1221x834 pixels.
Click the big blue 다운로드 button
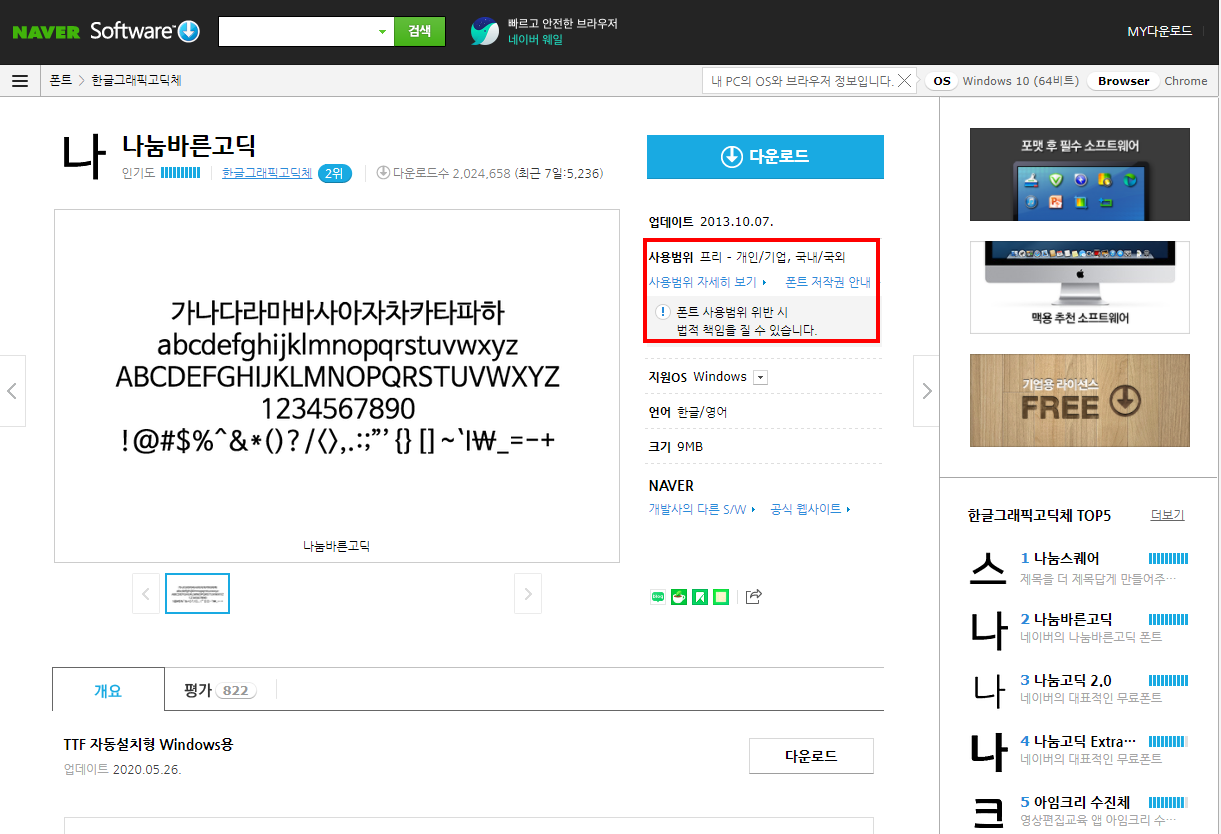tap(765, 157)
